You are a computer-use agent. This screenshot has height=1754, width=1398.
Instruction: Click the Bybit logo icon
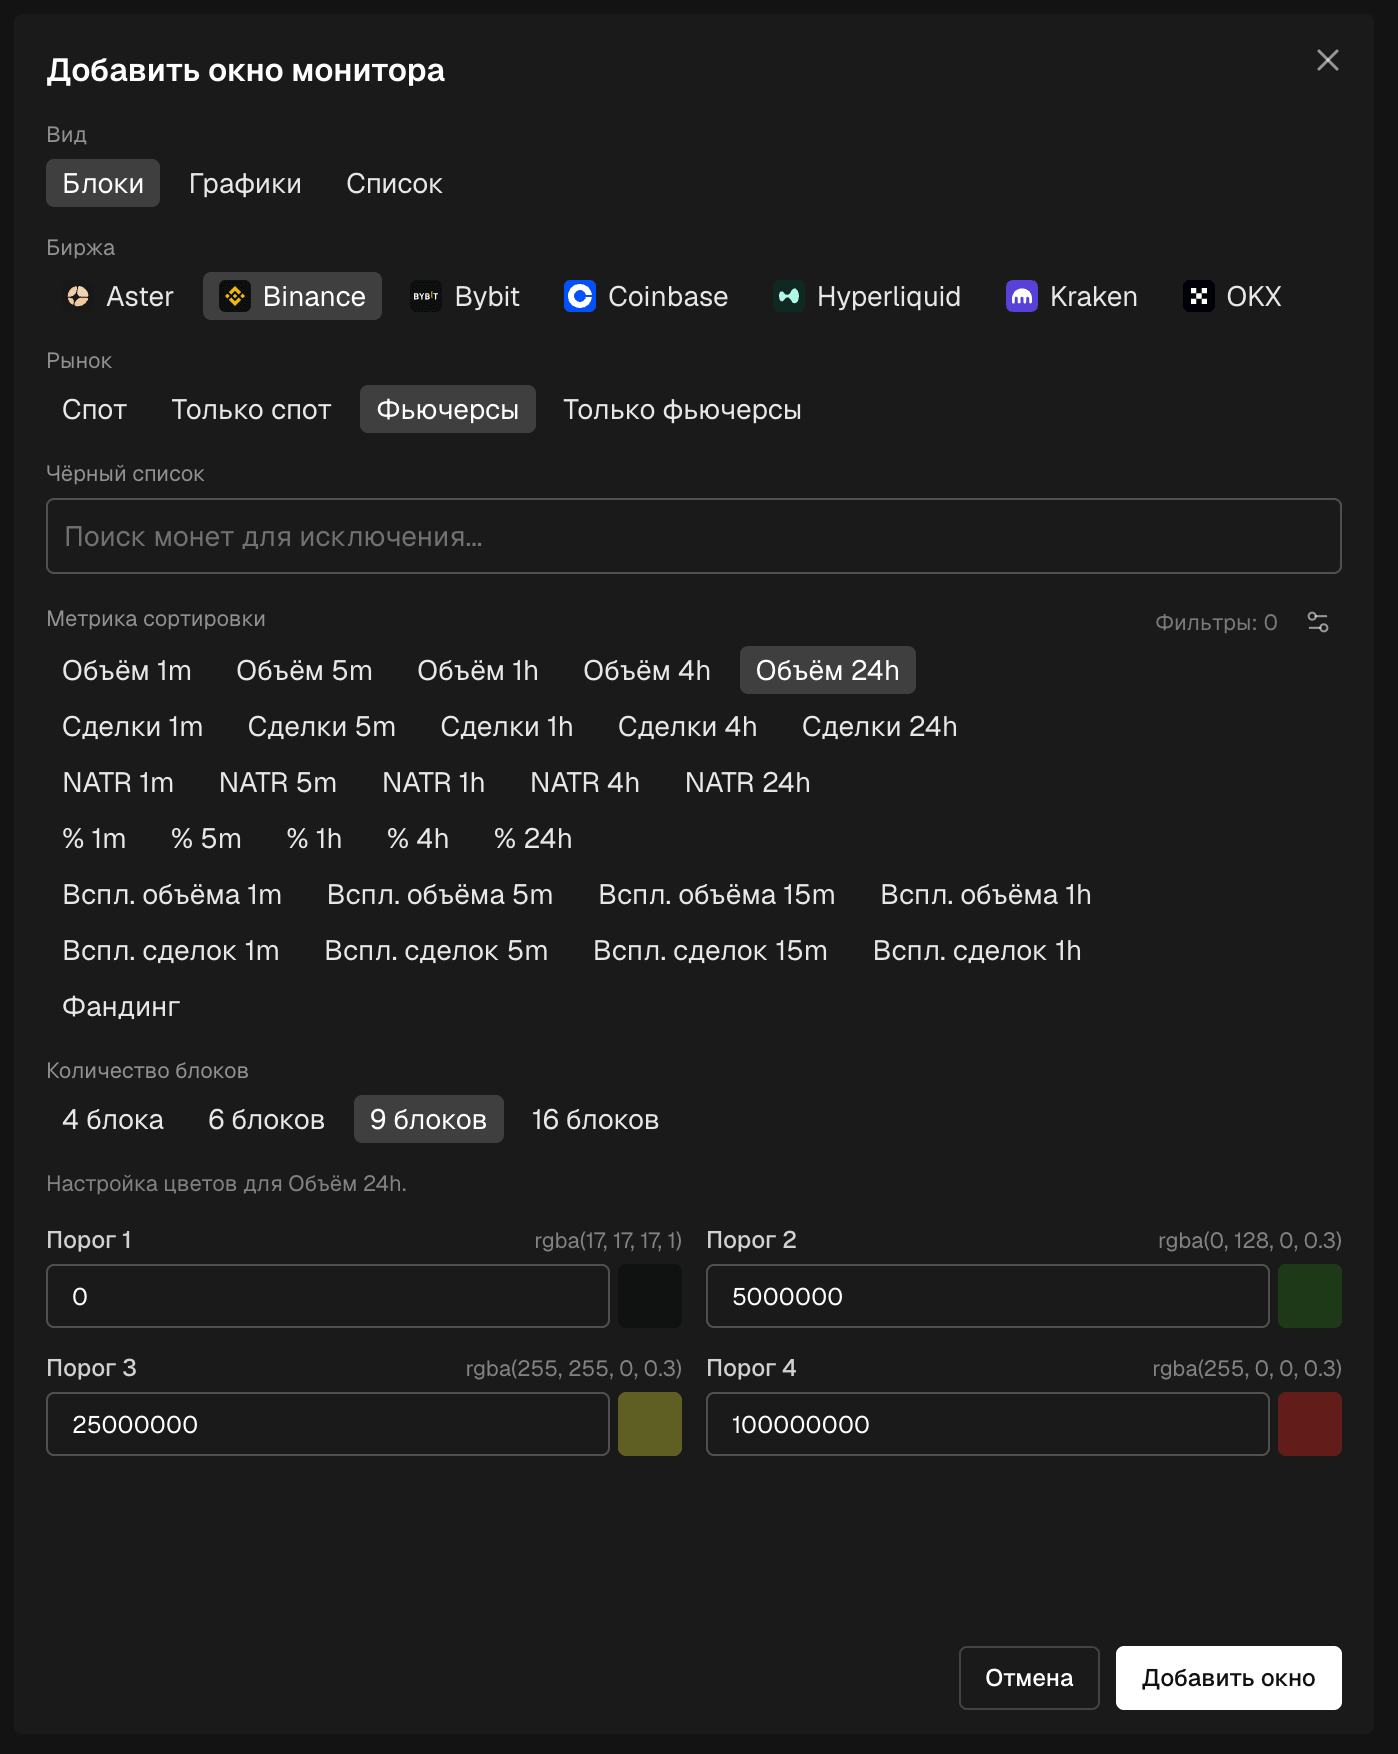(x=426, y=297)
